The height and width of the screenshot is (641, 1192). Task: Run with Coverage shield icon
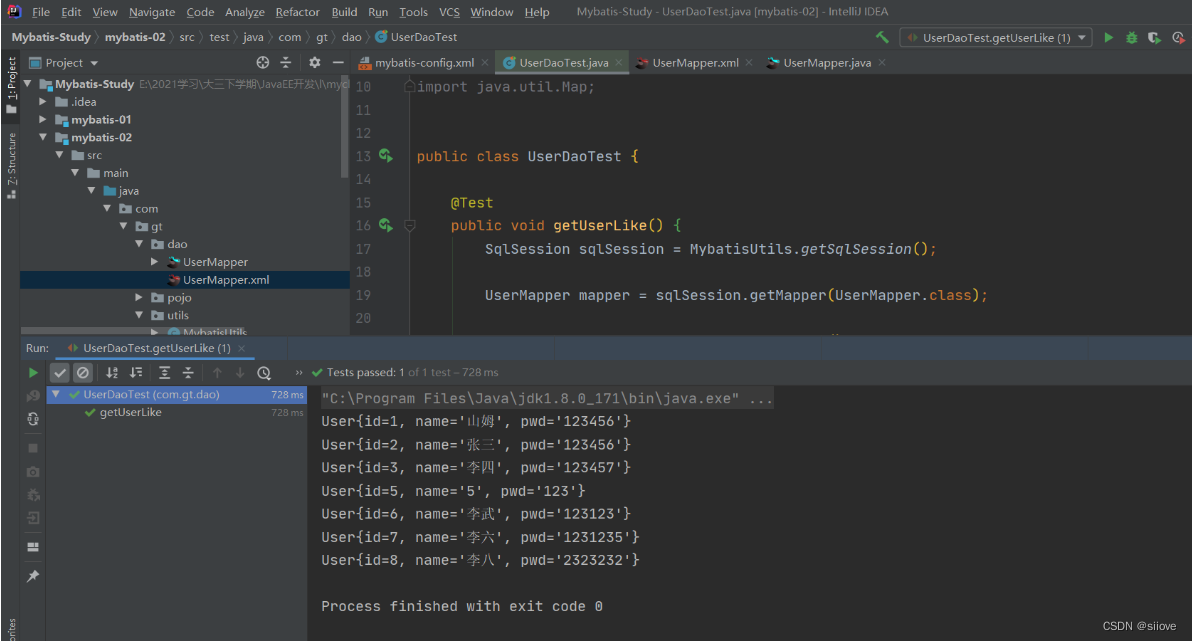[x=1154, y=37]
